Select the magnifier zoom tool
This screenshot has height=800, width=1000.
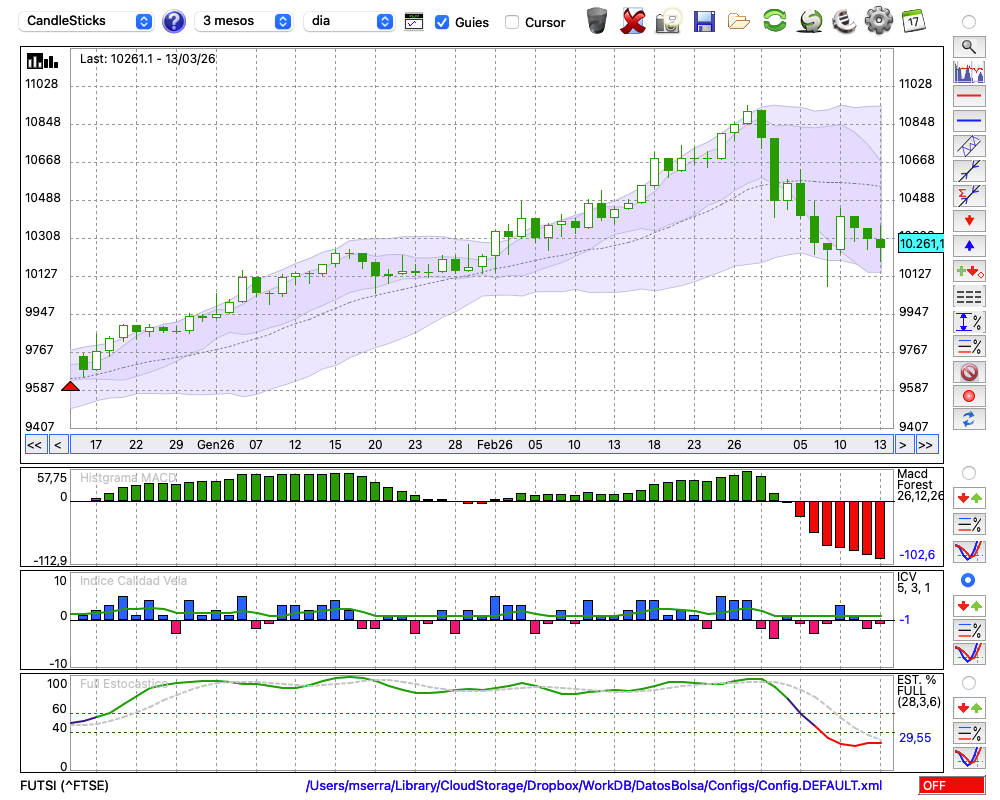[968, 46]
